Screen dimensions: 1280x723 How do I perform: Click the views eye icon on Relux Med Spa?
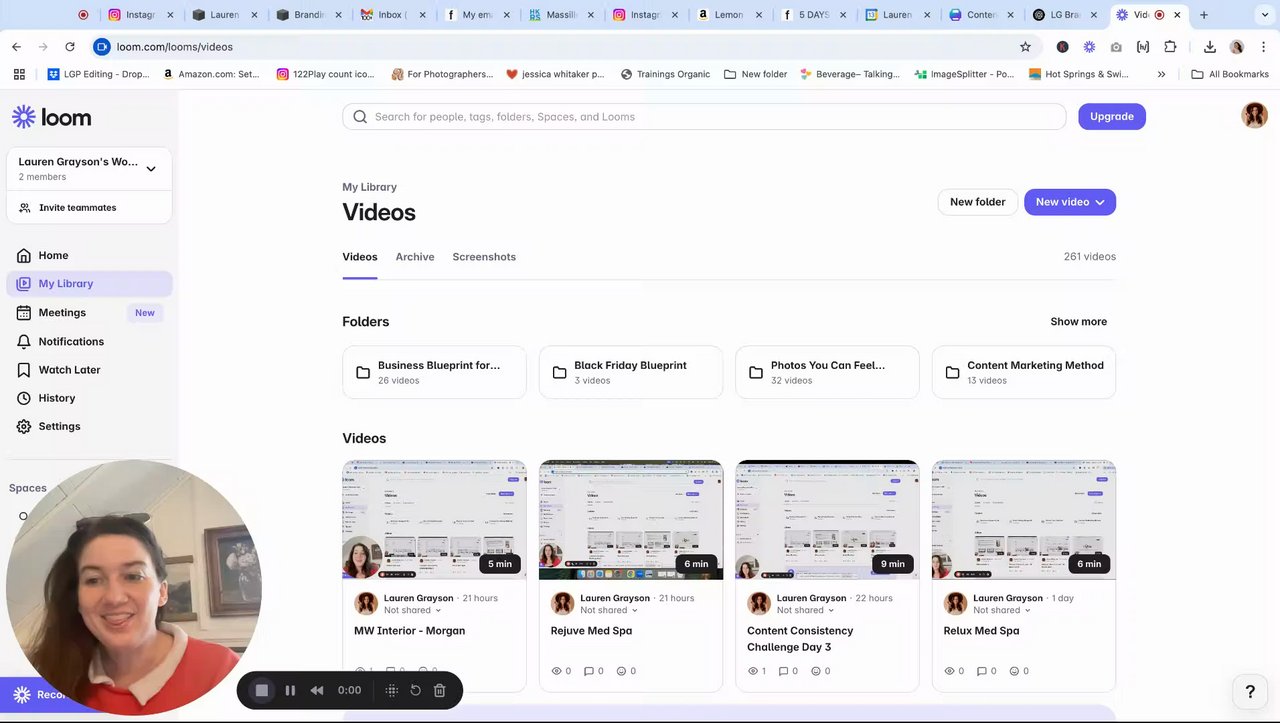click(950, 671)
